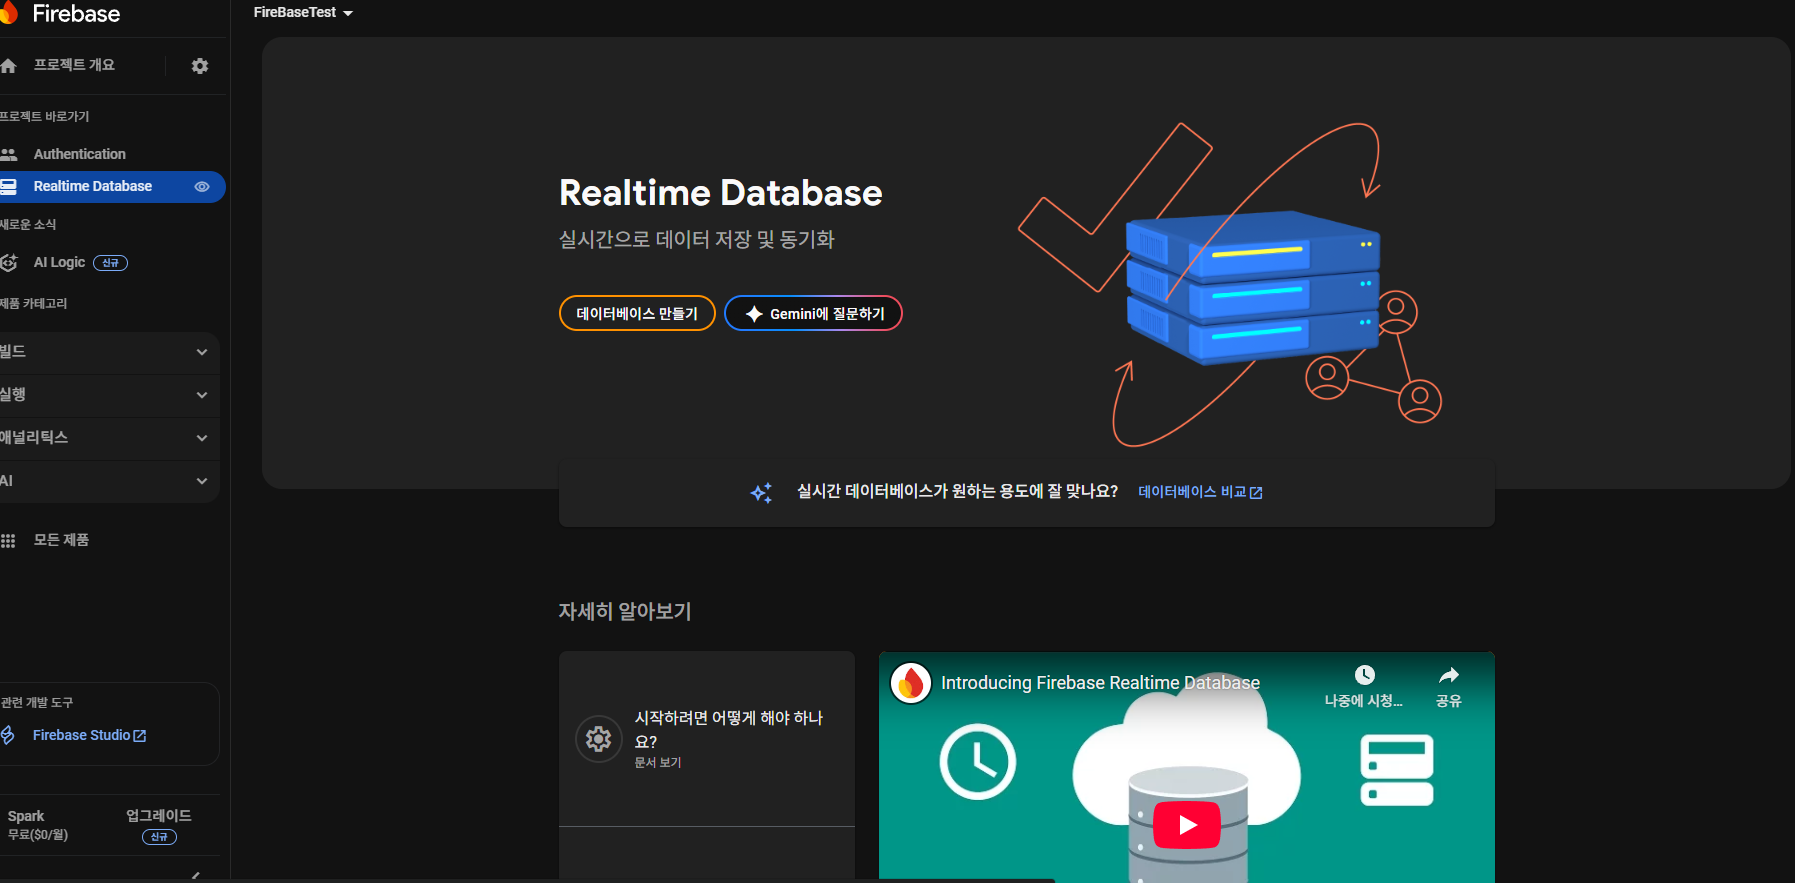1795x883 pixels.
Task: Click the external link icon beside Firebase Studio
Action: point(140,736)
